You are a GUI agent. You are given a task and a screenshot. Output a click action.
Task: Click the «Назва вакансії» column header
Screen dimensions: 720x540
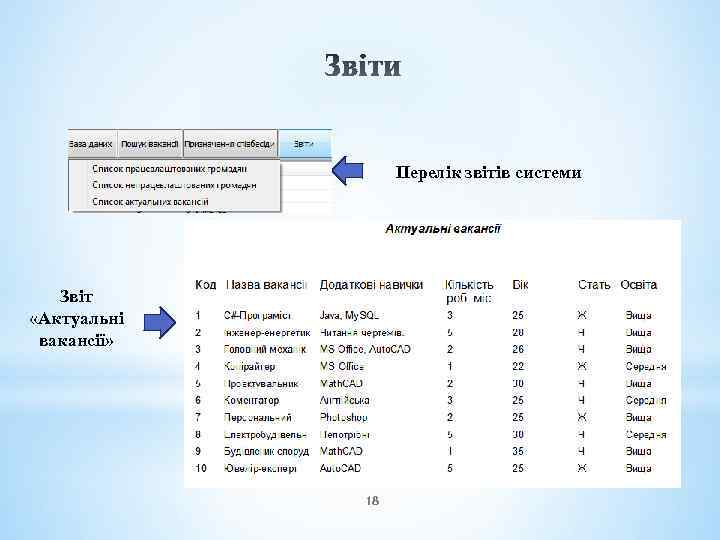click(265, 285)
